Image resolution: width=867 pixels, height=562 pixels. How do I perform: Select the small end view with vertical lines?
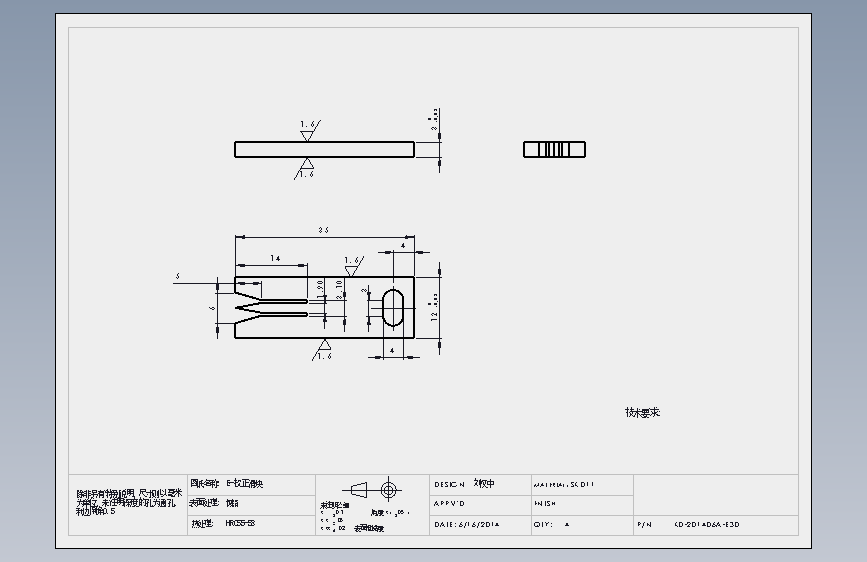[x=555, y=149]
